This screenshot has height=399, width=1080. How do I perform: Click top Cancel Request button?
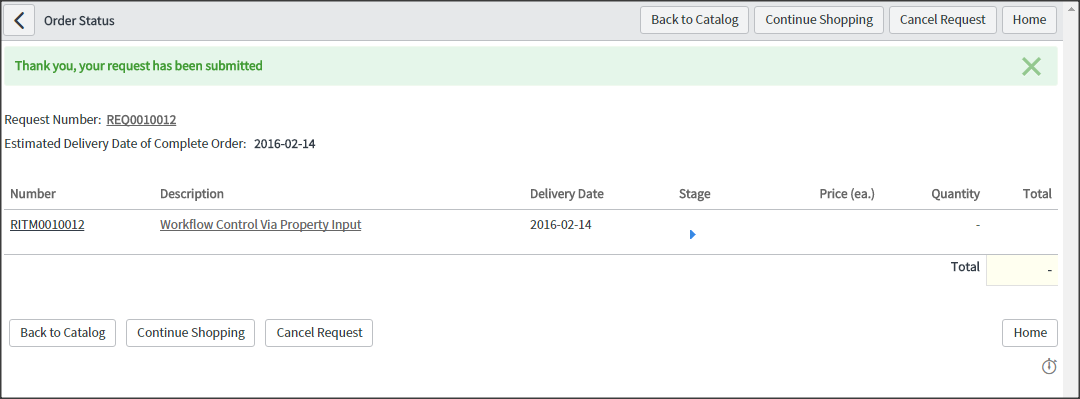tap(943, 20)
